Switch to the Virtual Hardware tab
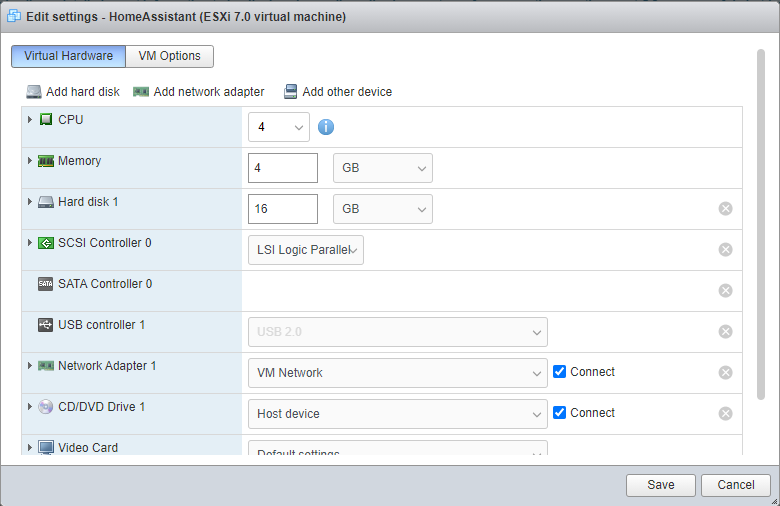 [x=69, y=56]
